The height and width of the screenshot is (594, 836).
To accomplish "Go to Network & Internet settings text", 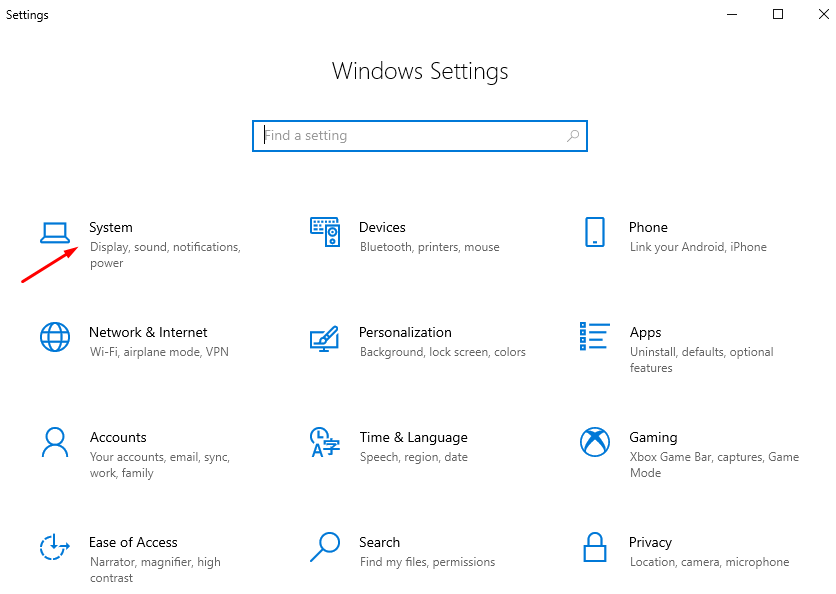I will click(x=148, y=333).
